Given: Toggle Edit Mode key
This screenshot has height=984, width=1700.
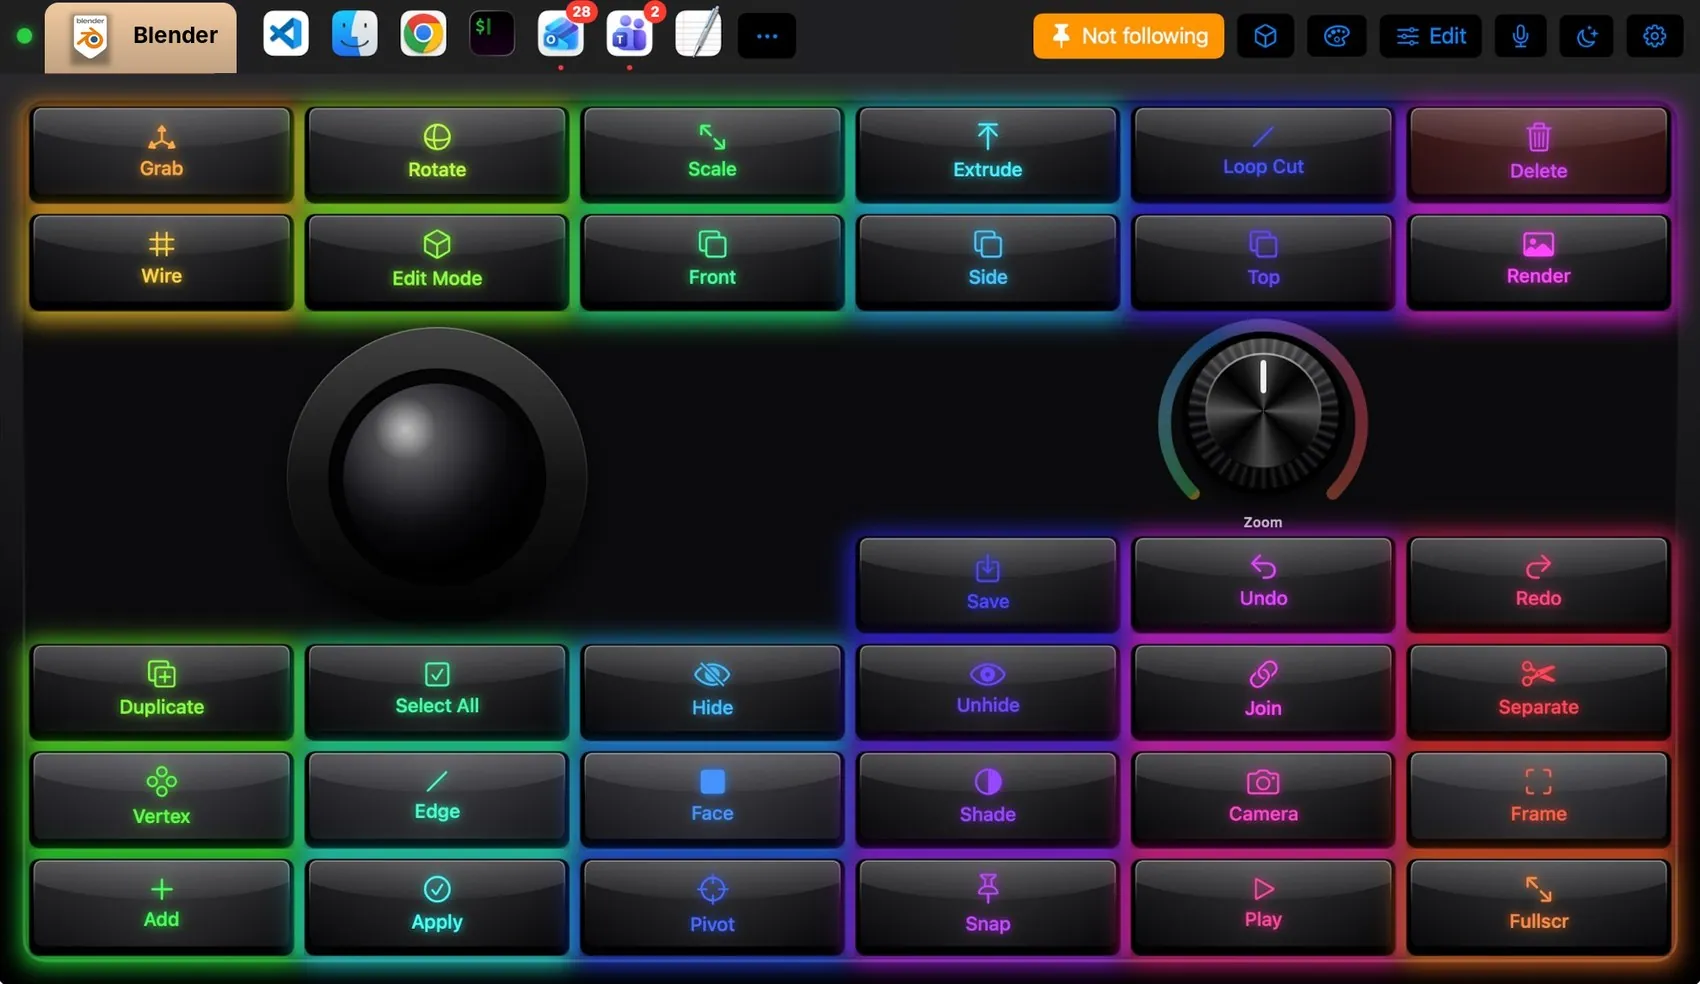Looking at the screenshot, I should [x=437, y=261].
